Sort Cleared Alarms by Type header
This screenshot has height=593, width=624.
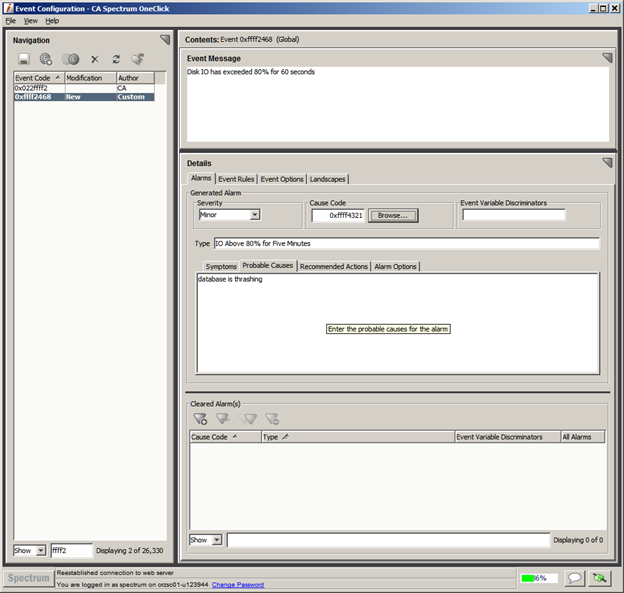(358, 437)
